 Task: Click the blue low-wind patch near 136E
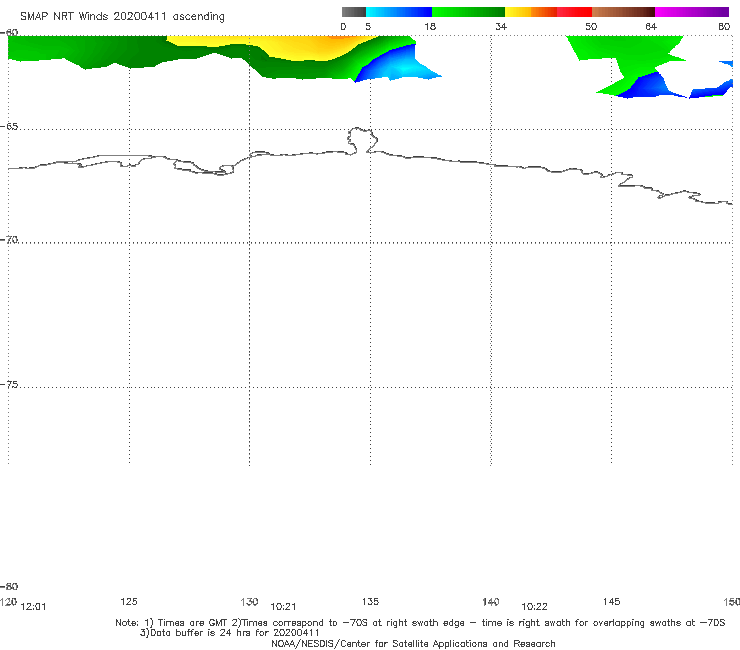(396, 65)
